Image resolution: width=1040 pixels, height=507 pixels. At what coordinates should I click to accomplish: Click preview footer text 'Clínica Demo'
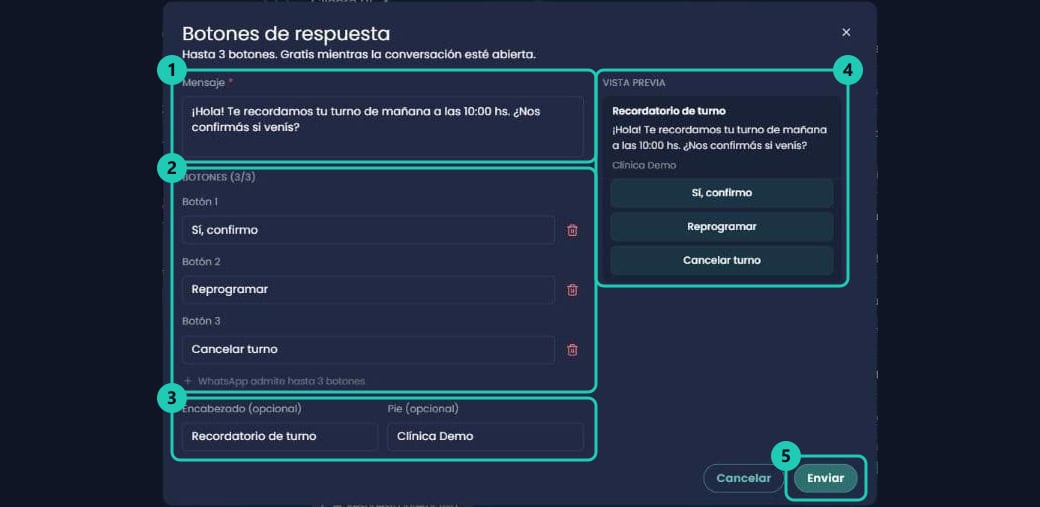pos(644,165)
